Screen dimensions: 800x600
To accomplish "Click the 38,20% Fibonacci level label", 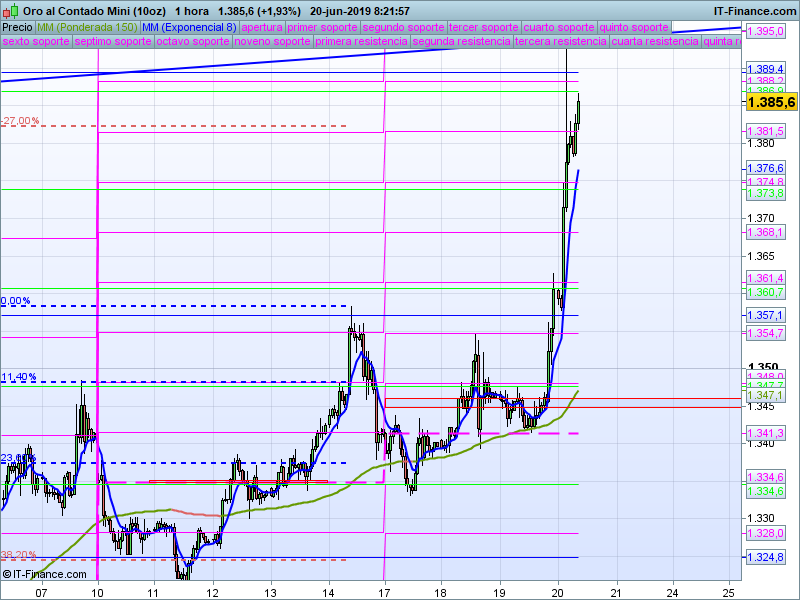I will [x=18, y=554].
